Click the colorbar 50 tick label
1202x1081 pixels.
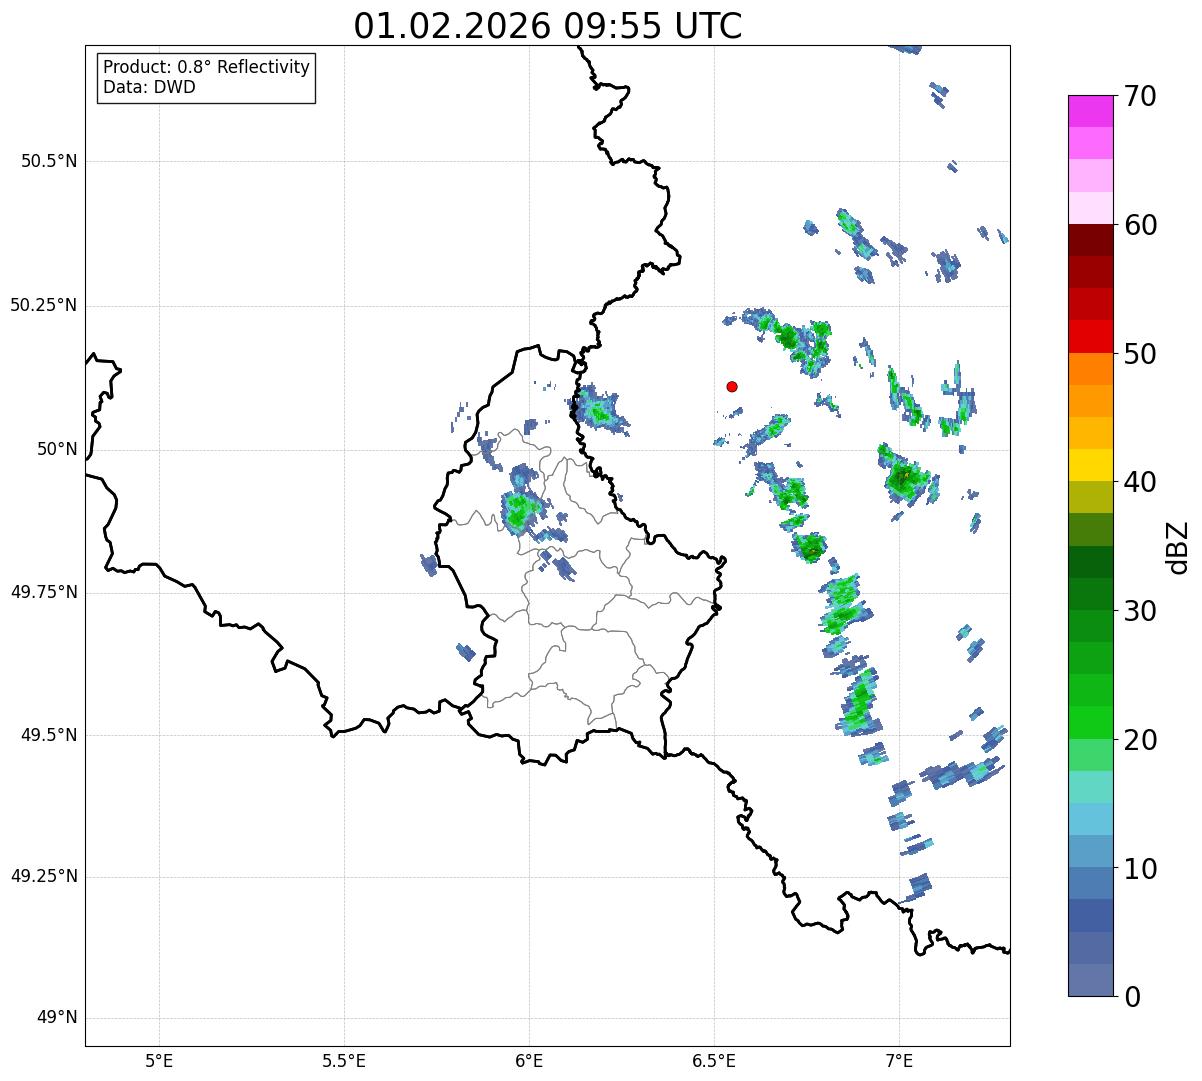point(1140,354)
